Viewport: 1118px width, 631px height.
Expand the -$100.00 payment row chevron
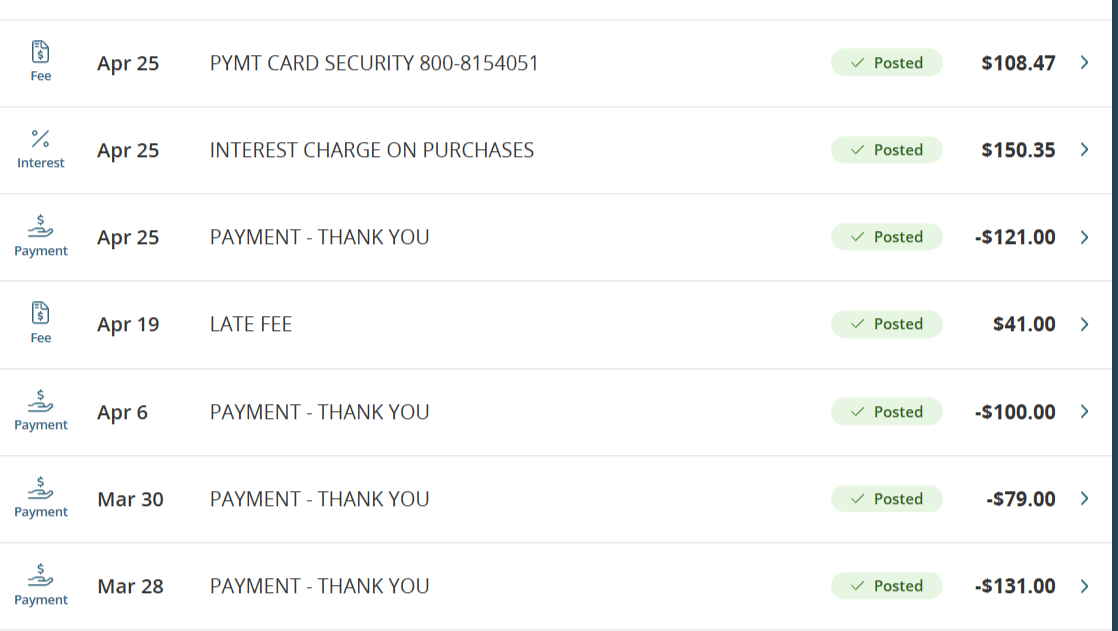tap(1085, 412)
